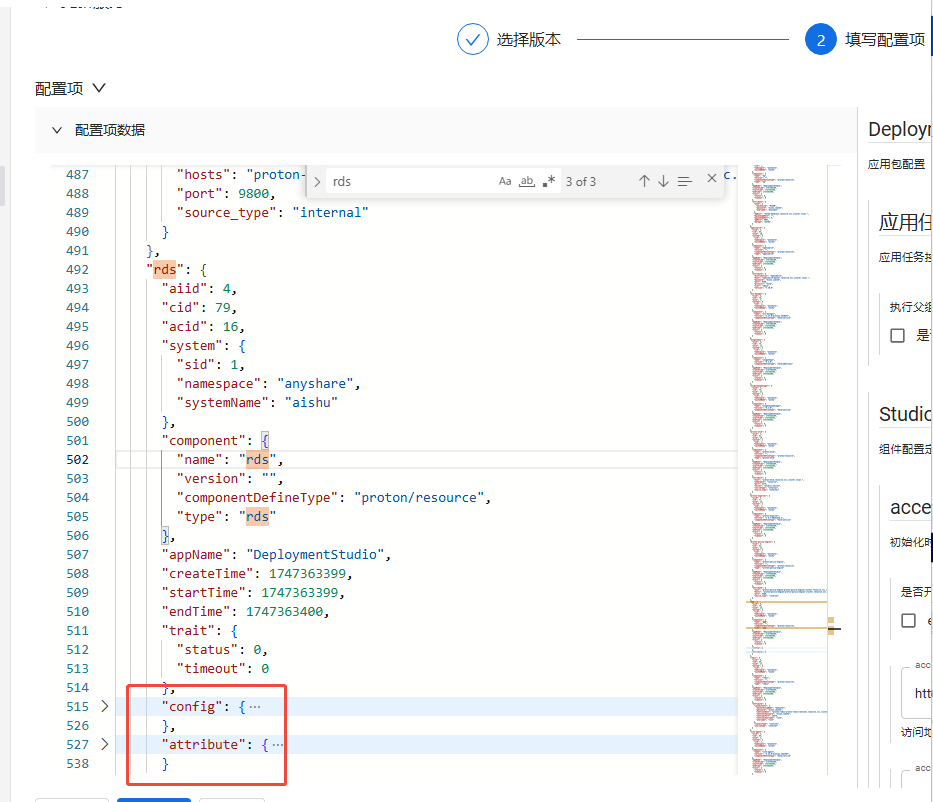Click the 选择版本 completed step icon
This screenshot has width=933, height=802.
coord(472,39)
